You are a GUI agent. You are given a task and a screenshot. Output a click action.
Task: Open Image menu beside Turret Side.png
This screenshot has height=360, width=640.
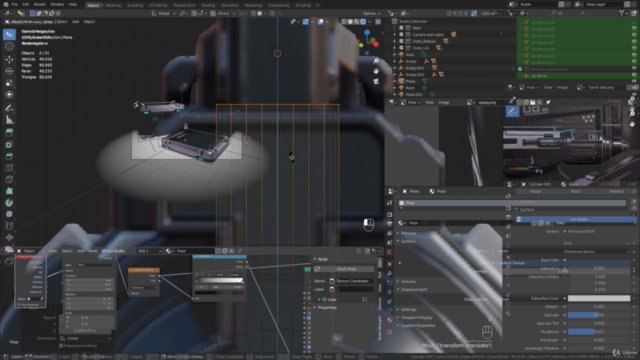tap(562, 87)
